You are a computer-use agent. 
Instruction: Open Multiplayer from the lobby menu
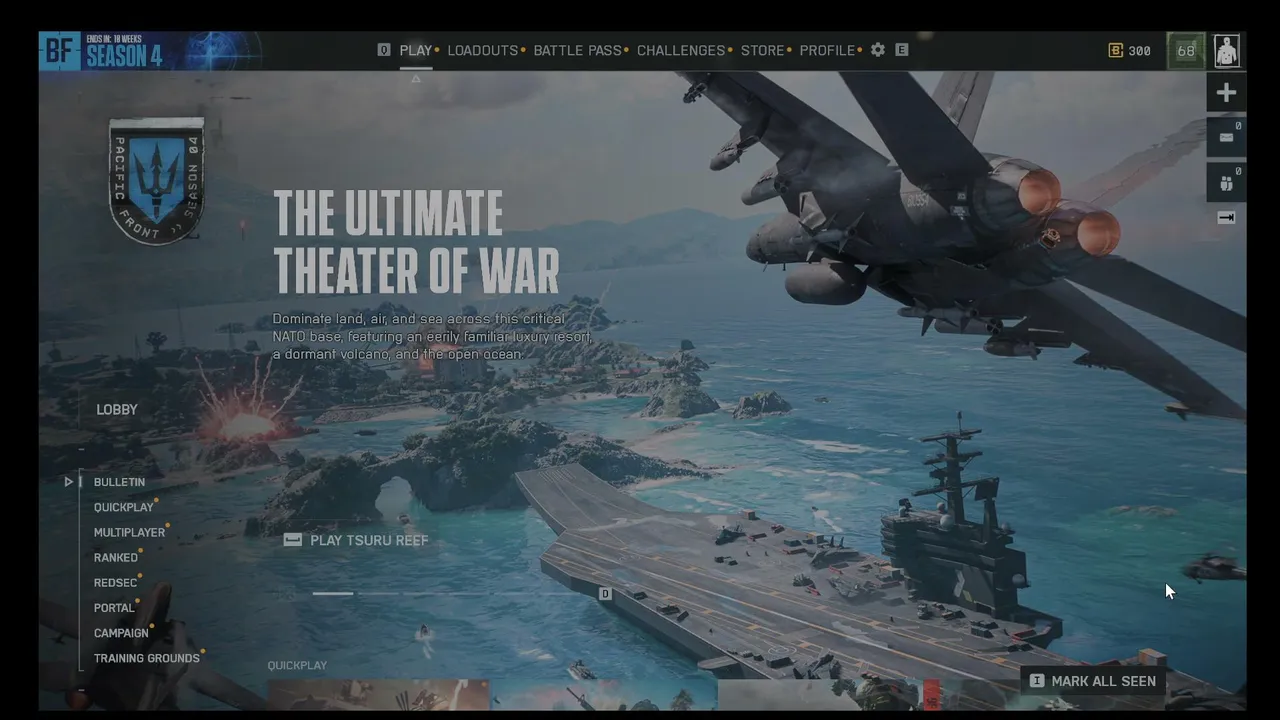pos(129,533)
